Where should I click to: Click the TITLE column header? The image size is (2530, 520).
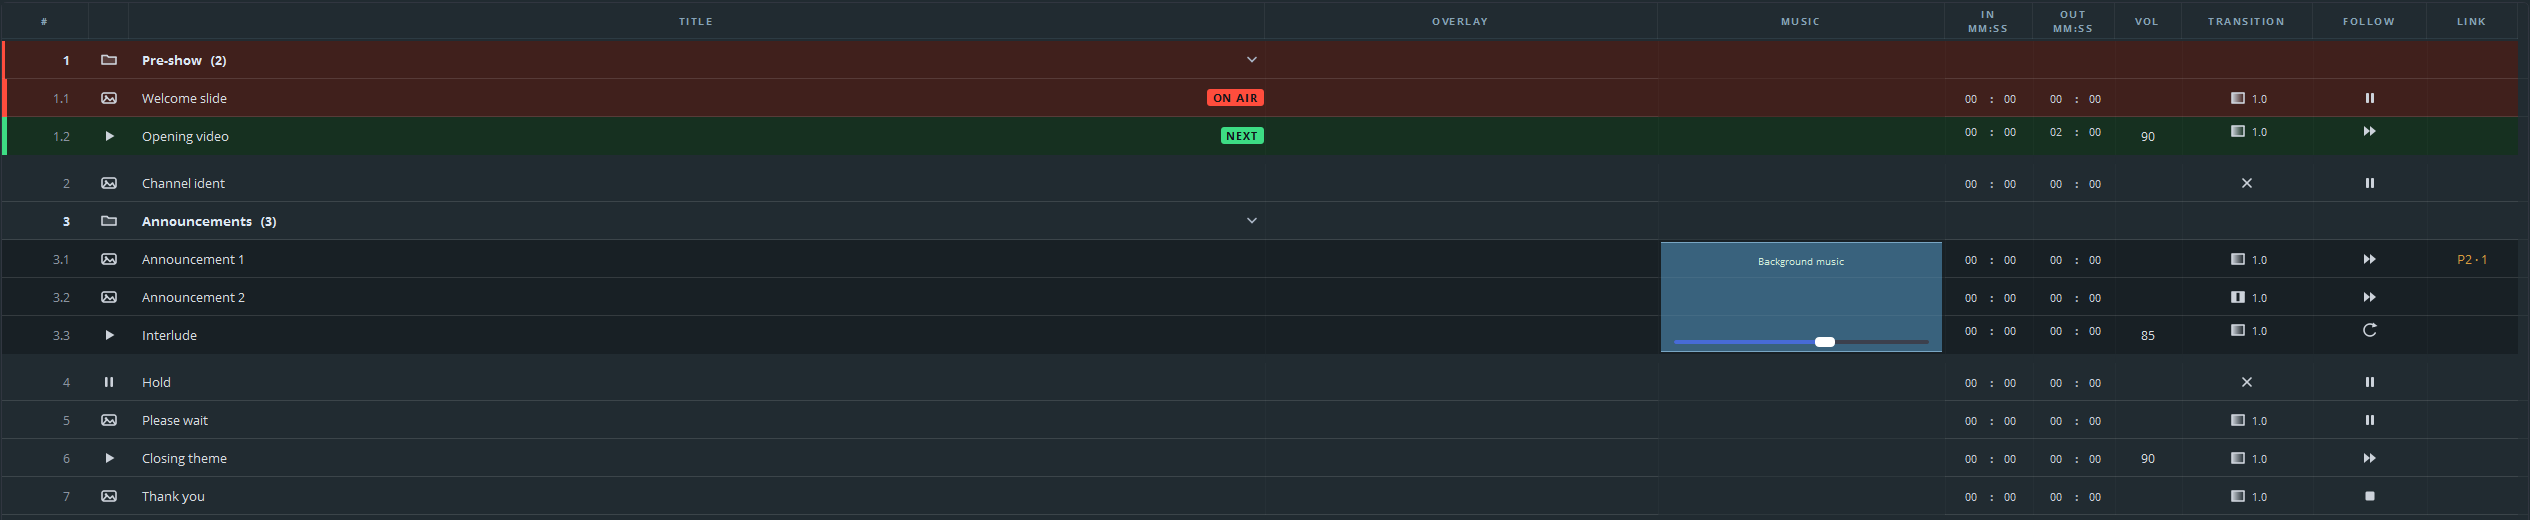696,21
